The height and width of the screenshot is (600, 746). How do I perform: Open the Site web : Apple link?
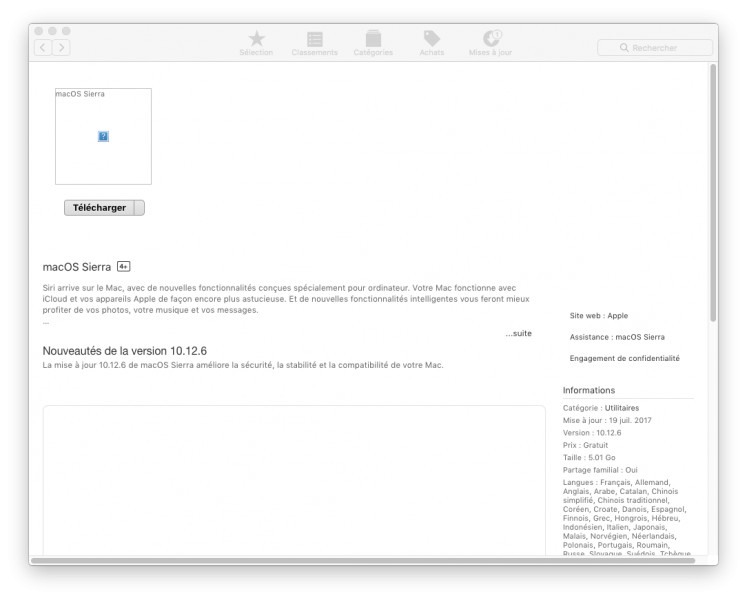tap(599, 315)
